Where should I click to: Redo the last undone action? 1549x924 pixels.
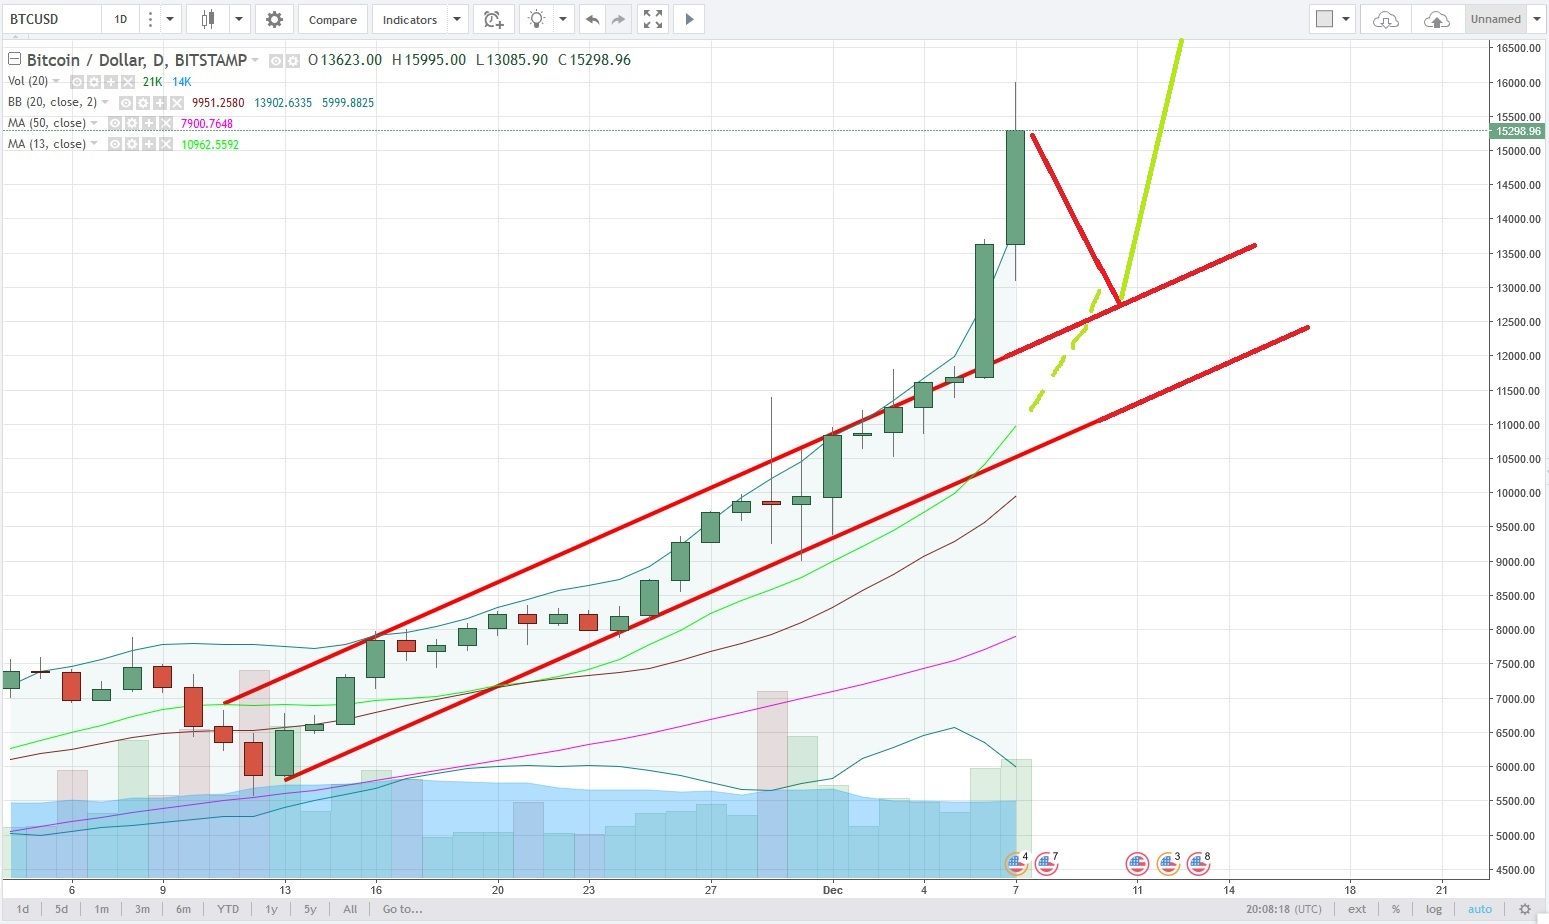(618, 19)
